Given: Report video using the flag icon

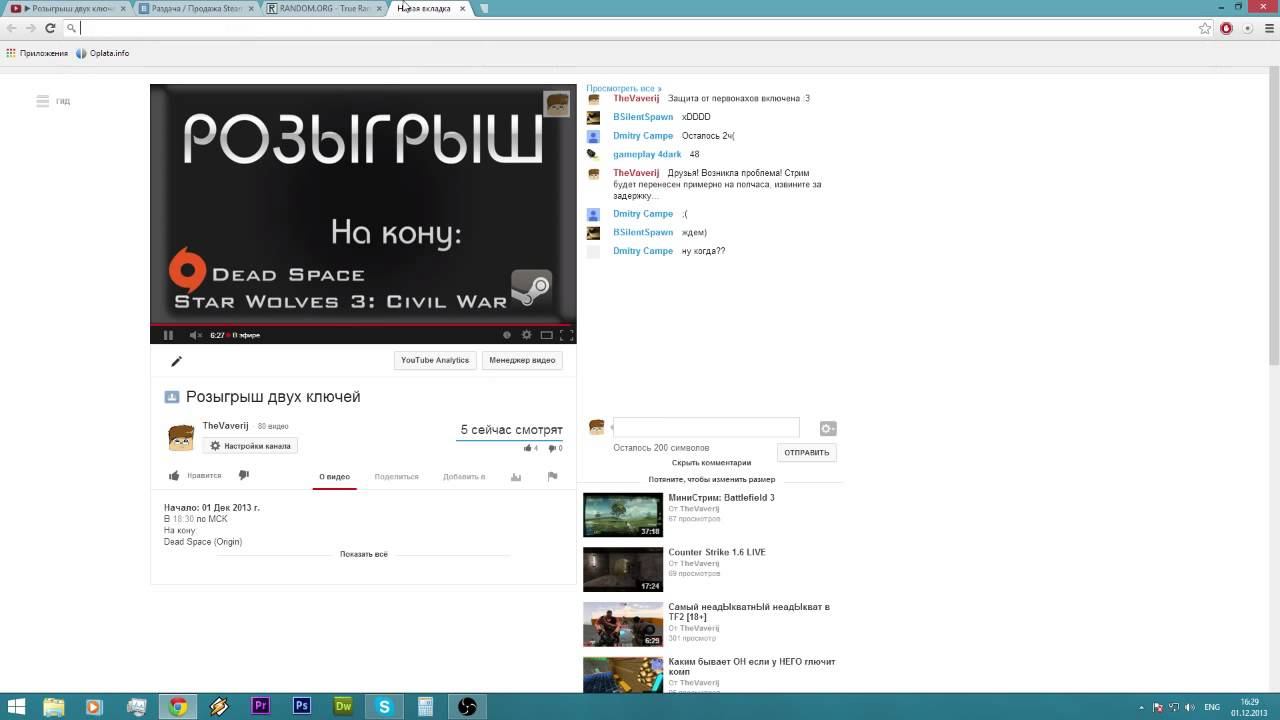Looking at the screenshot, I should coord(552,477).
